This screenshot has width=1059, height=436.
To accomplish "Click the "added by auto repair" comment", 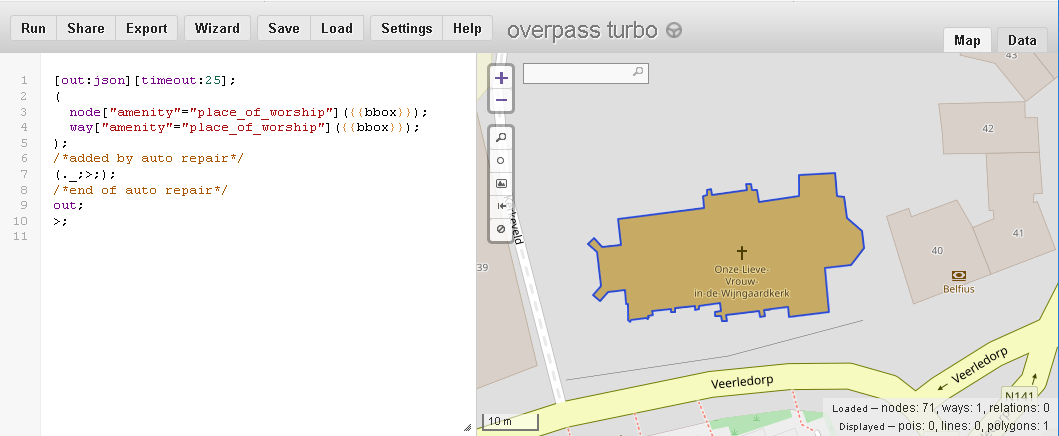I will click(149, 159).
